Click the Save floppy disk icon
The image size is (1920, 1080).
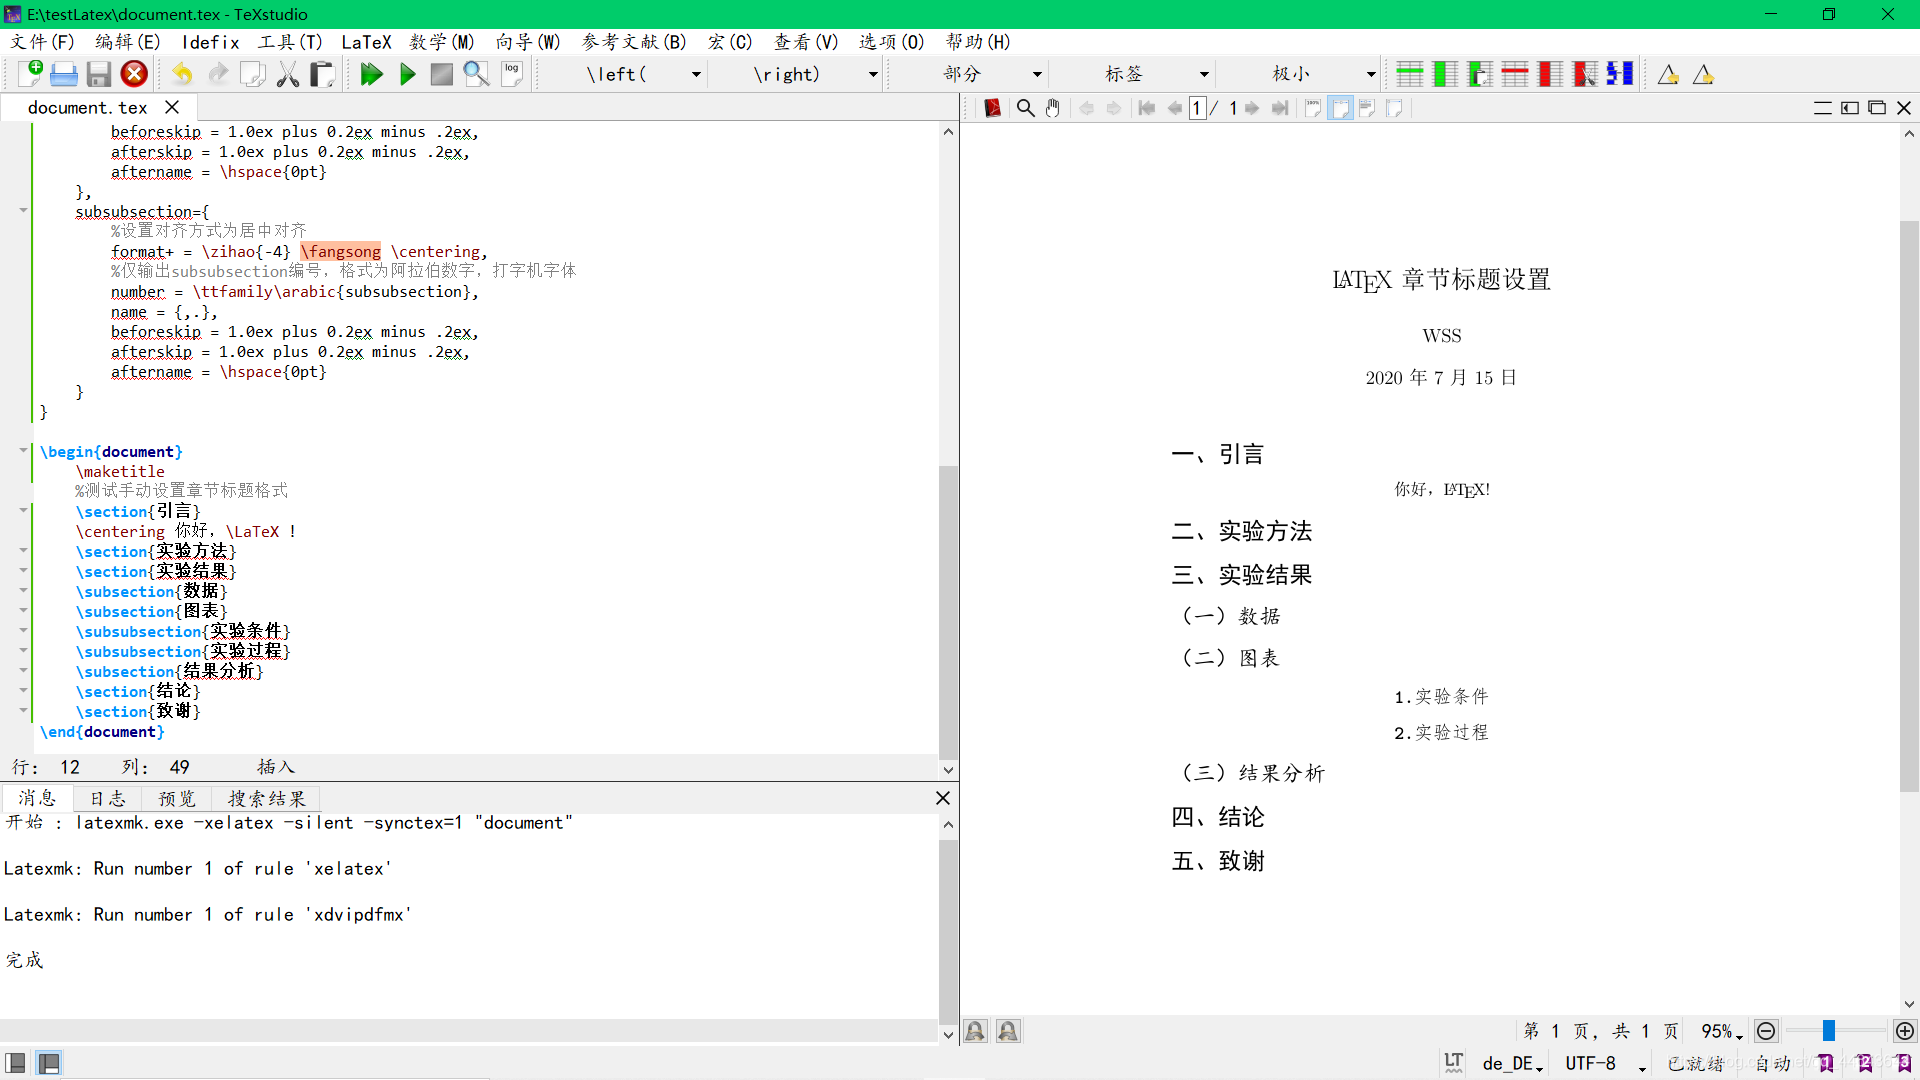(98, 74)
